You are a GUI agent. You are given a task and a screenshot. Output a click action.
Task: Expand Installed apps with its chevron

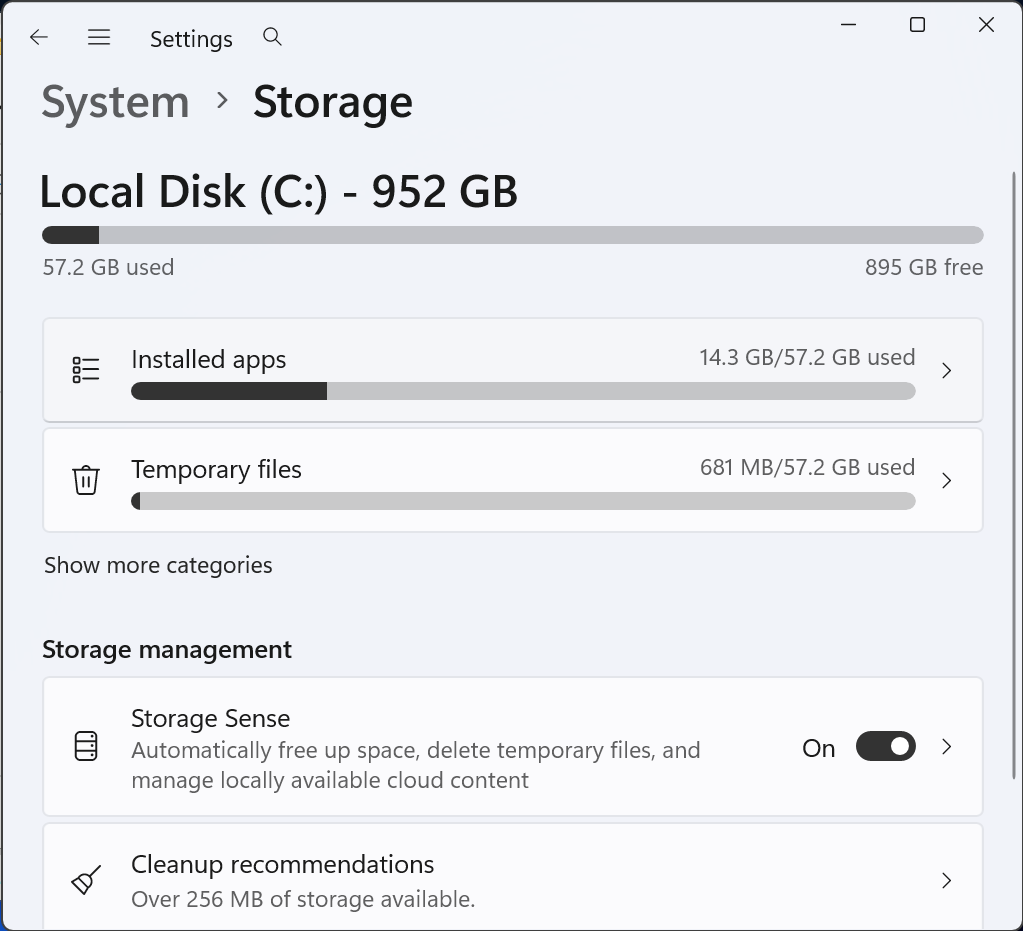coord(946,371)
